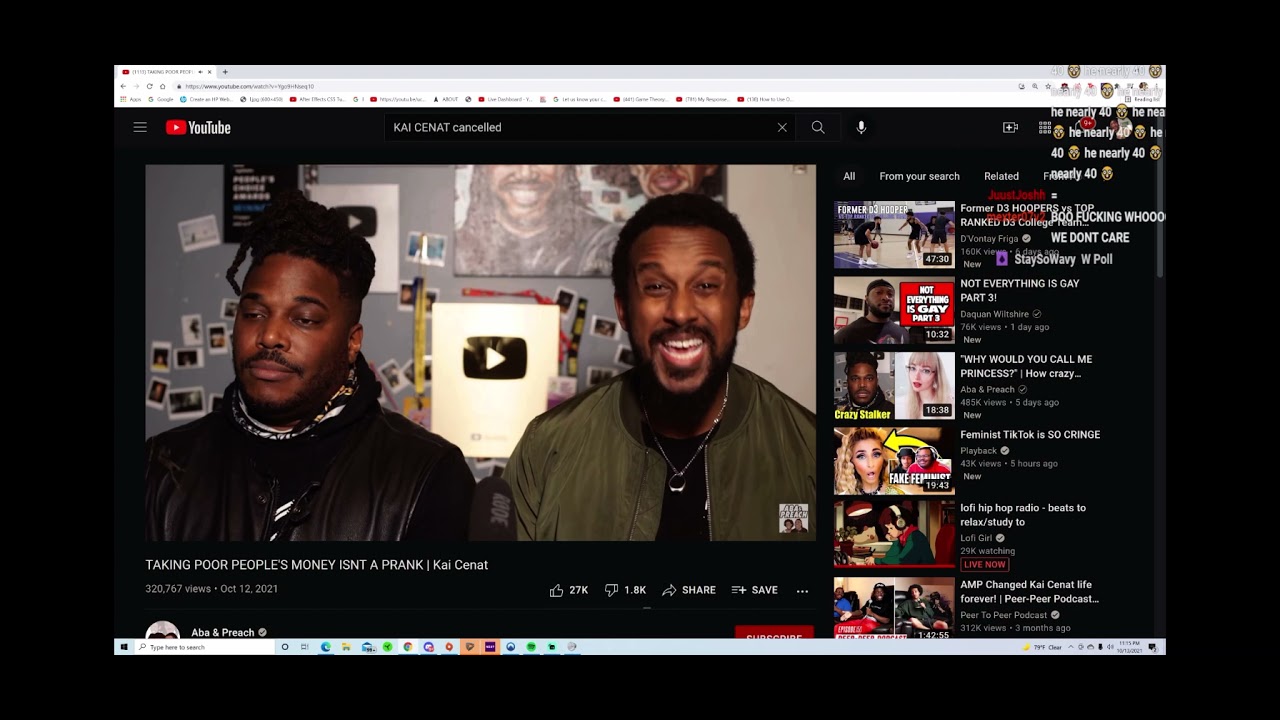Open the YouTube apps grid icon
Screen dimensions: 1280x720
pyautogui.click(x=1045, y=127)
